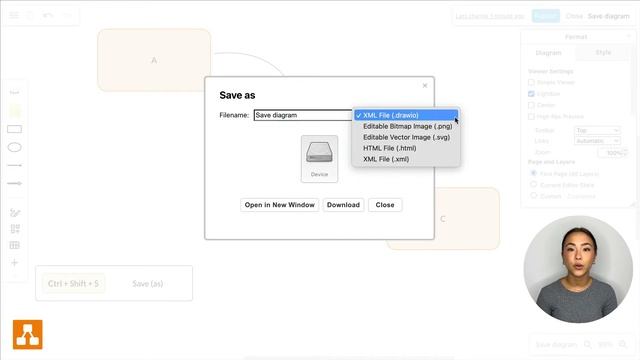Screen dimensions: 640x360
Task: Click the insert table icon
Action: pyautogui.click(x=15, y=245)
